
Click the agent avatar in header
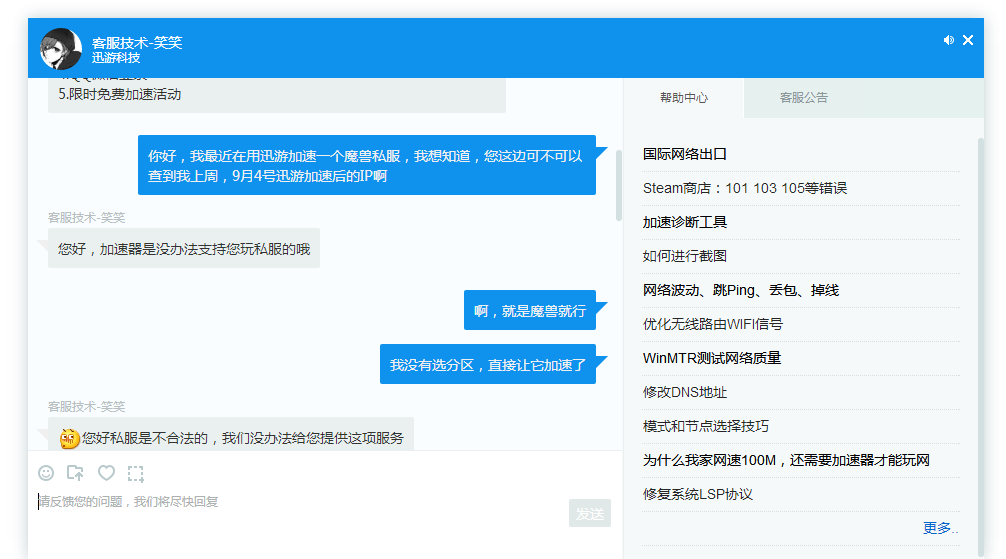[x=61, y=49]
